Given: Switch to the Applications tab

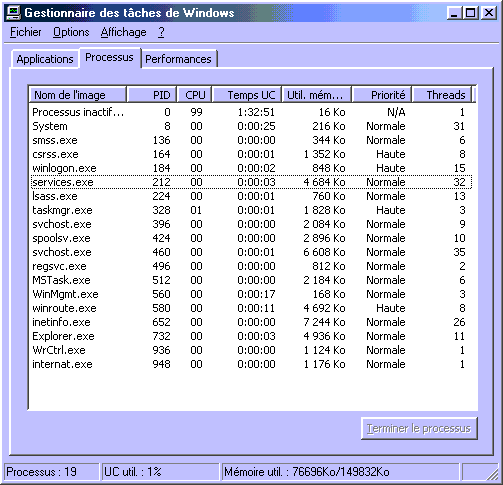Looking at the screenshot, I should (45, 59).
